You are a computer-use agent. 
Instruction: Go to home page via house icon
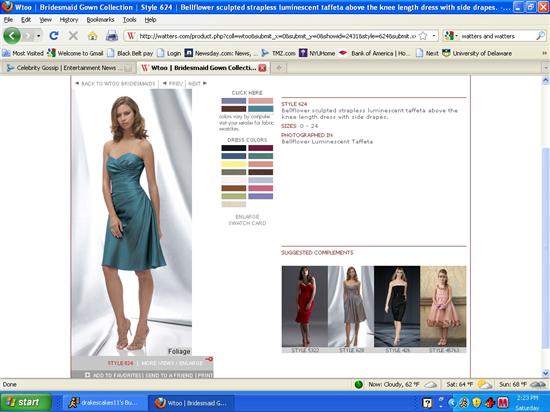point(93,36)
